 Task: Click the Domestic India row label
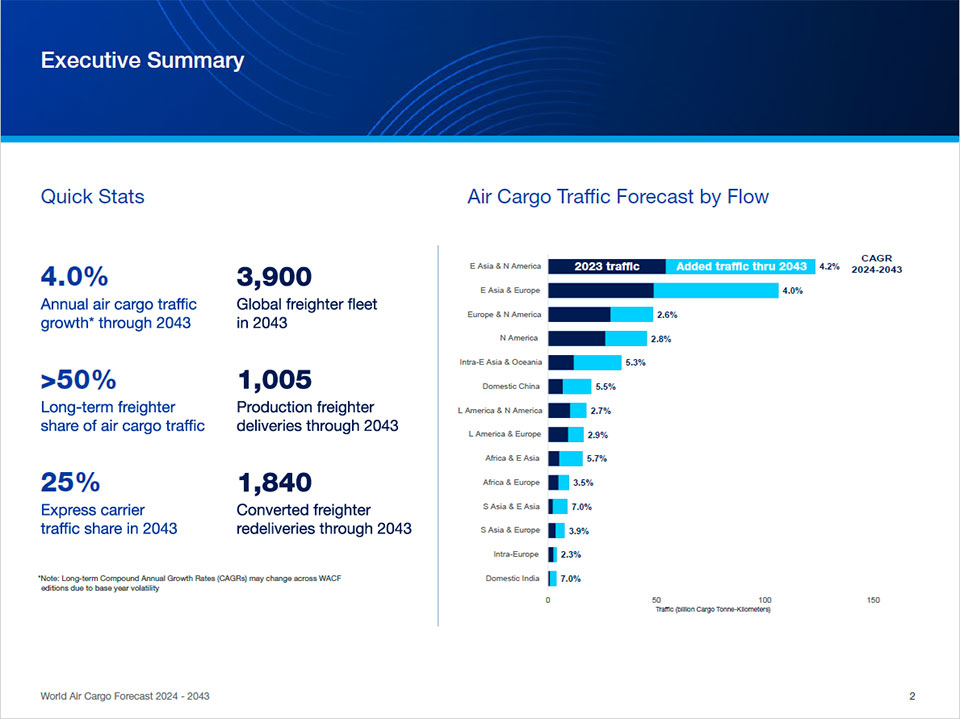513,578
